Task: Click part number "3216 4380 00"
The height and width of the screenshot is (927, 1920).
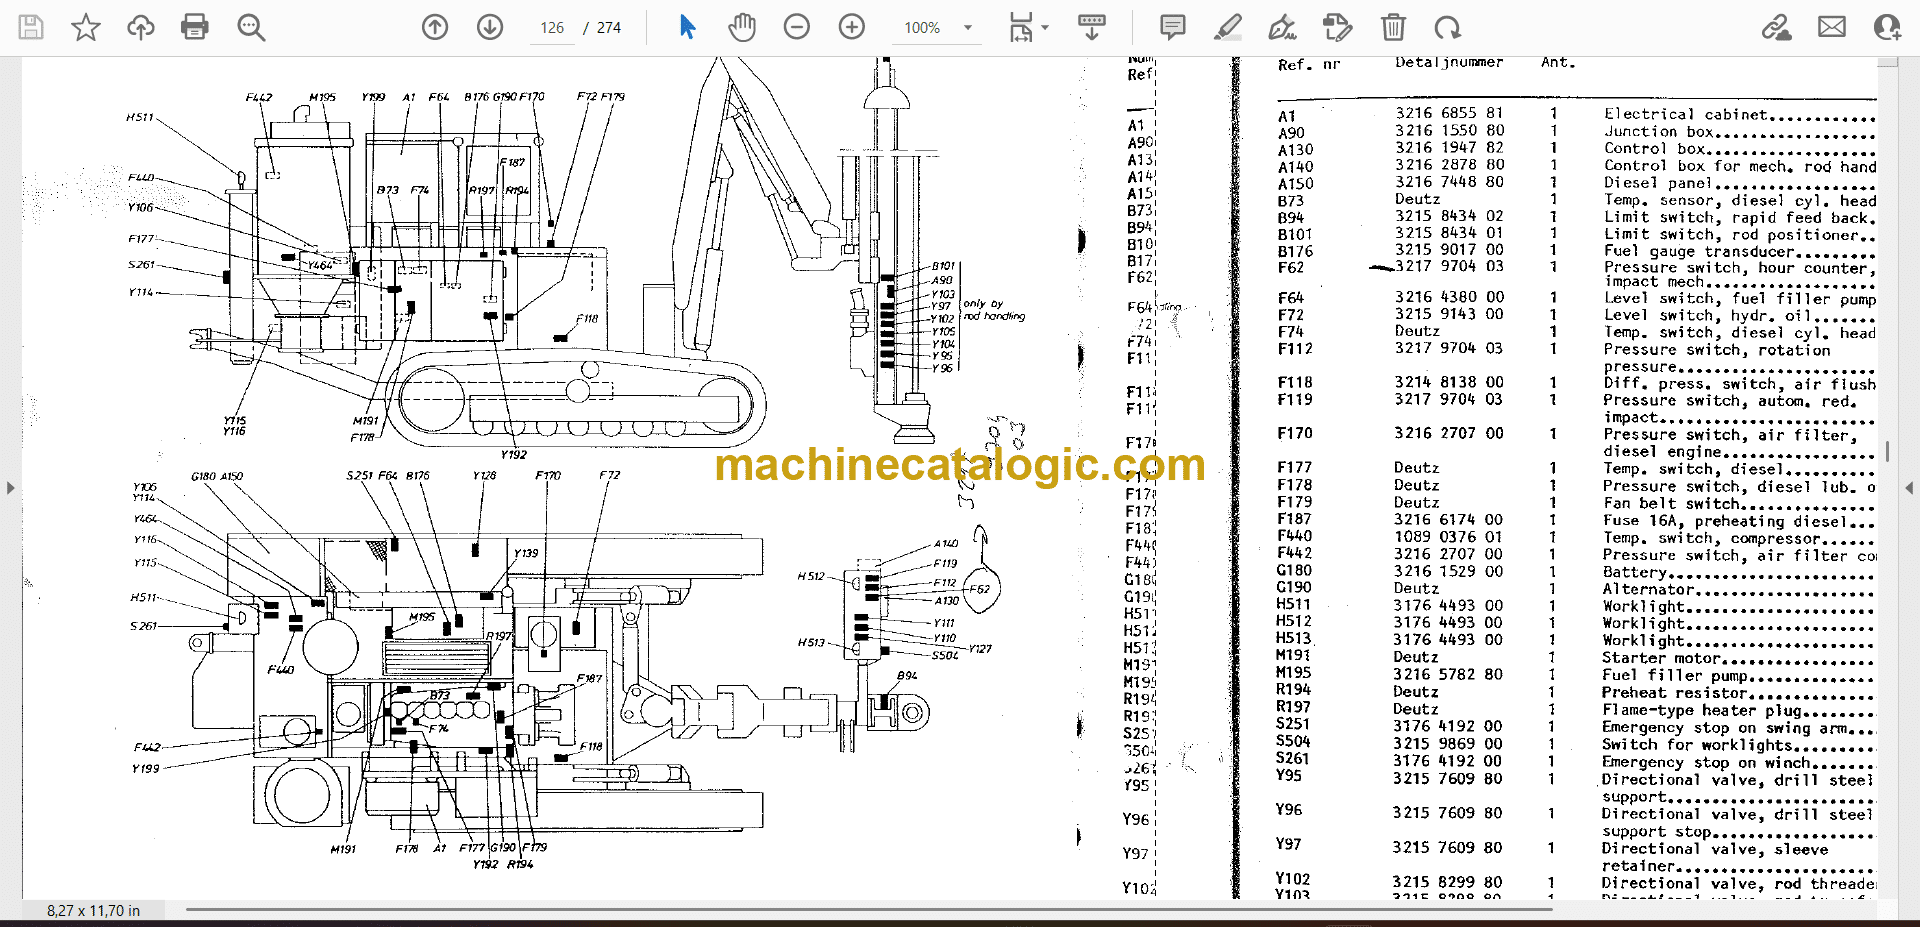Action: pos(1449,297)
